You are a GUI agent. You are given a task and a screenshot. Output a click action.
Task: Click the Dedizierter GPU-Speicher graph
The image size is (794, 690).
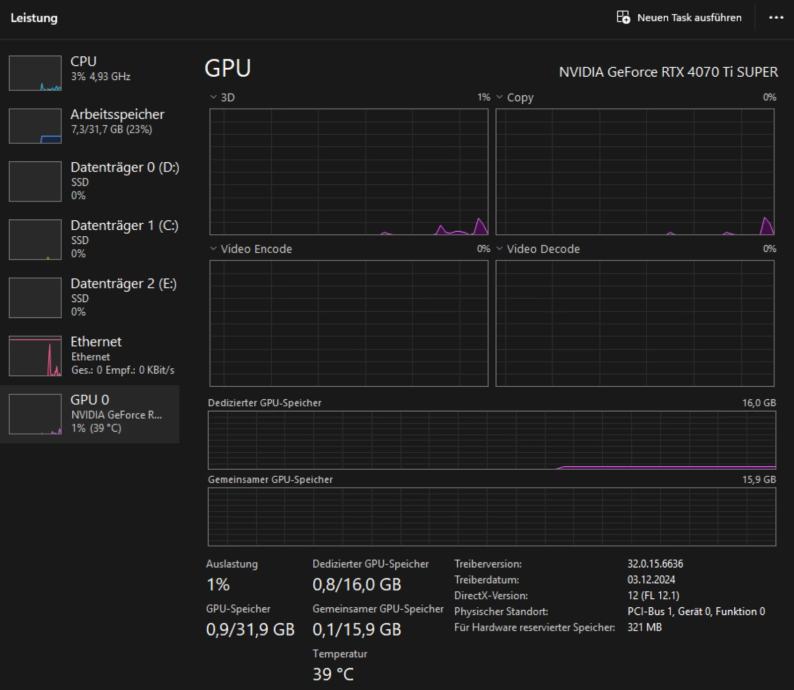[492, 440]
